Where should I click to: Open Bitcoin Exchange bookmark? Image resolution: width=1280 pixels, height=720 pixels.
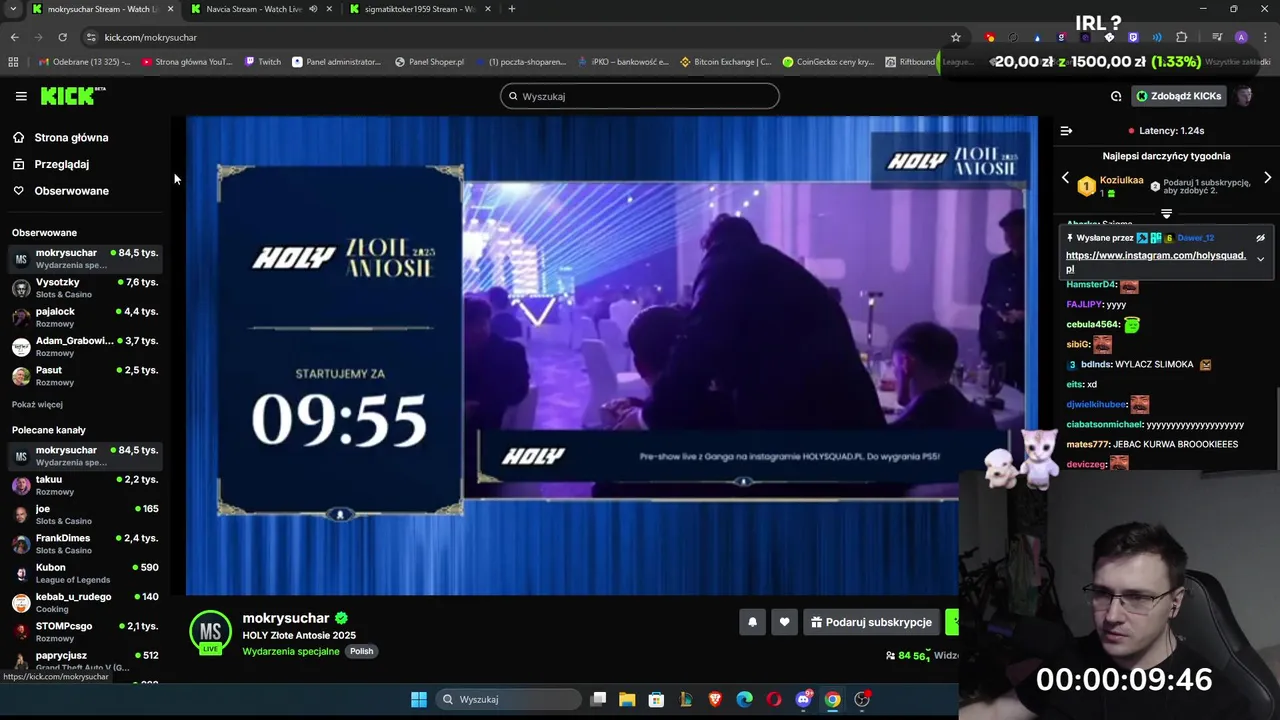(725, 62)
